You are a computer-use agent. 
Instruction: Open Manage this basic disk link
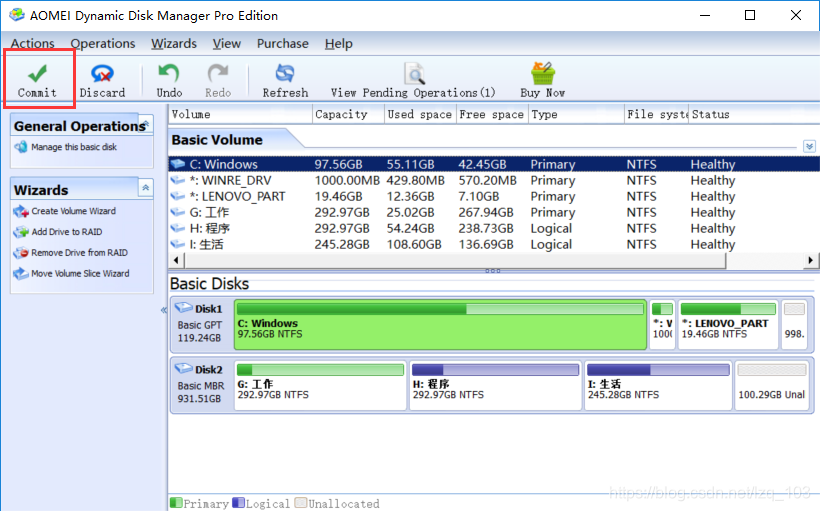[74, 147]
